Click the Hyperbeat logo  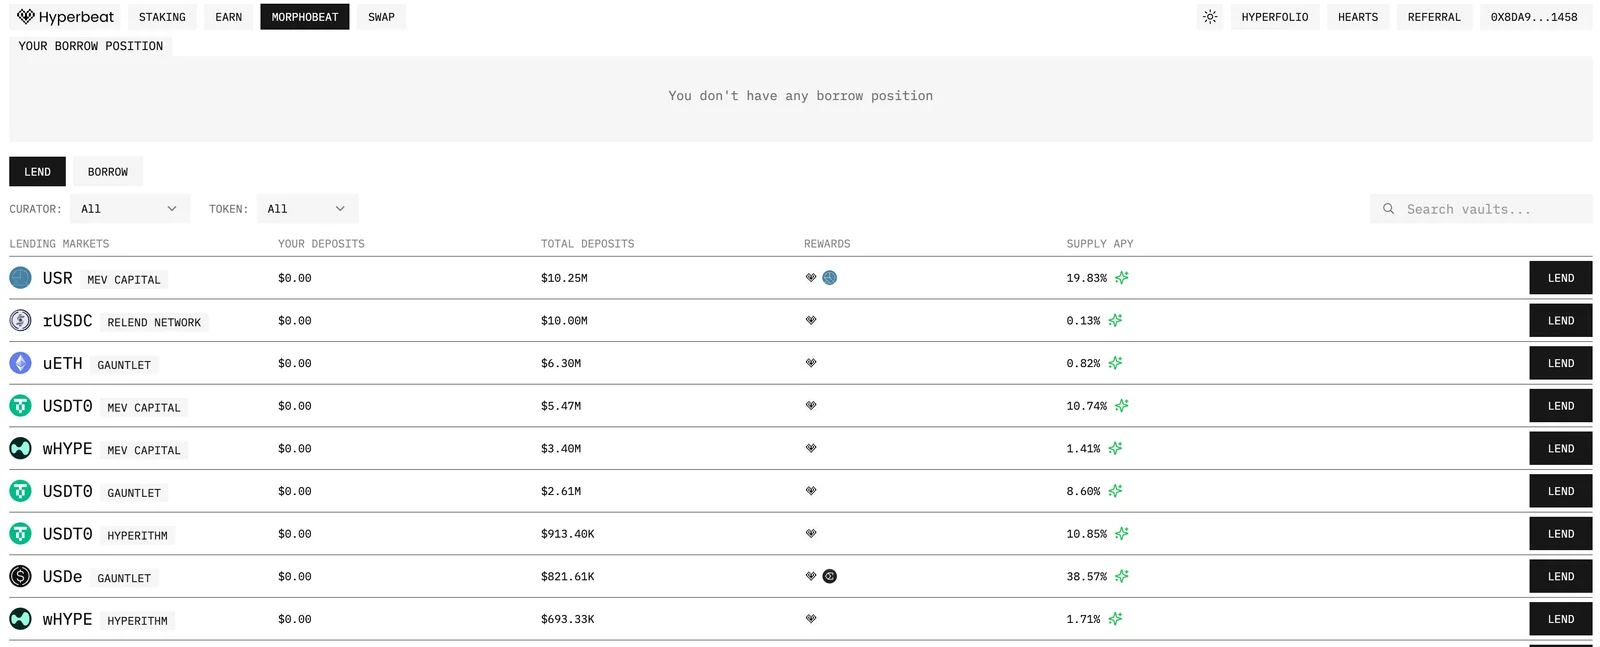pos(66,17)
